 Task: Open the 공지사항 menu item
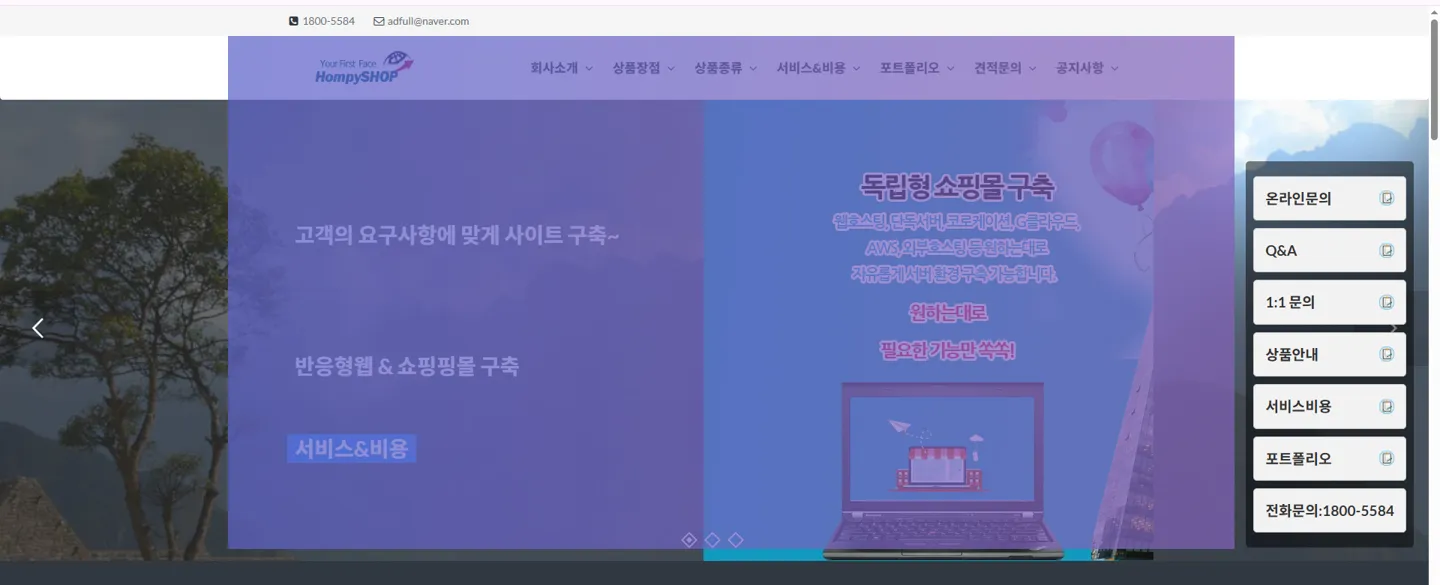1080,68
